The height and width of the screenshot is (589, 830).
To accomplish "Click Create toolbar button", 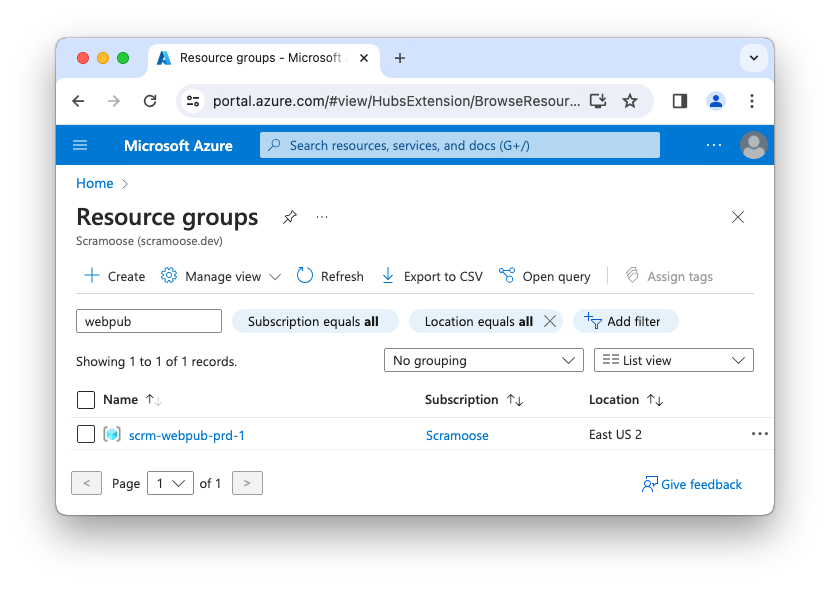I will [x=114, y=276].
